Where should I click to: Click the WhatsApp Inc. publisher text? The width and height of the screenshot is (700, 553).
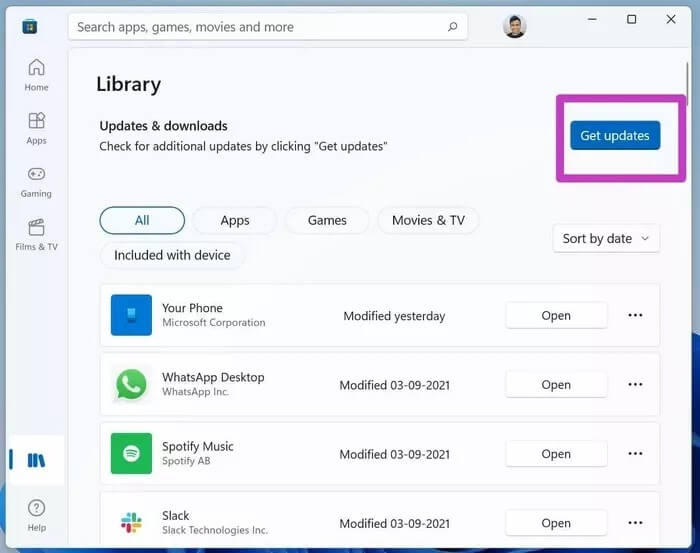(196, 391)
